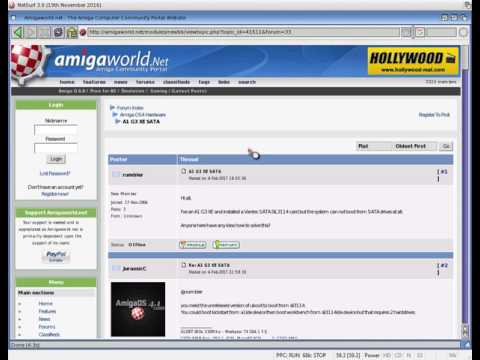Image resolution: width=480 pixels, height=360 pixels.
Task: Click the button right of the URL field
Action: pyautogui.click(x=406, y=32)
